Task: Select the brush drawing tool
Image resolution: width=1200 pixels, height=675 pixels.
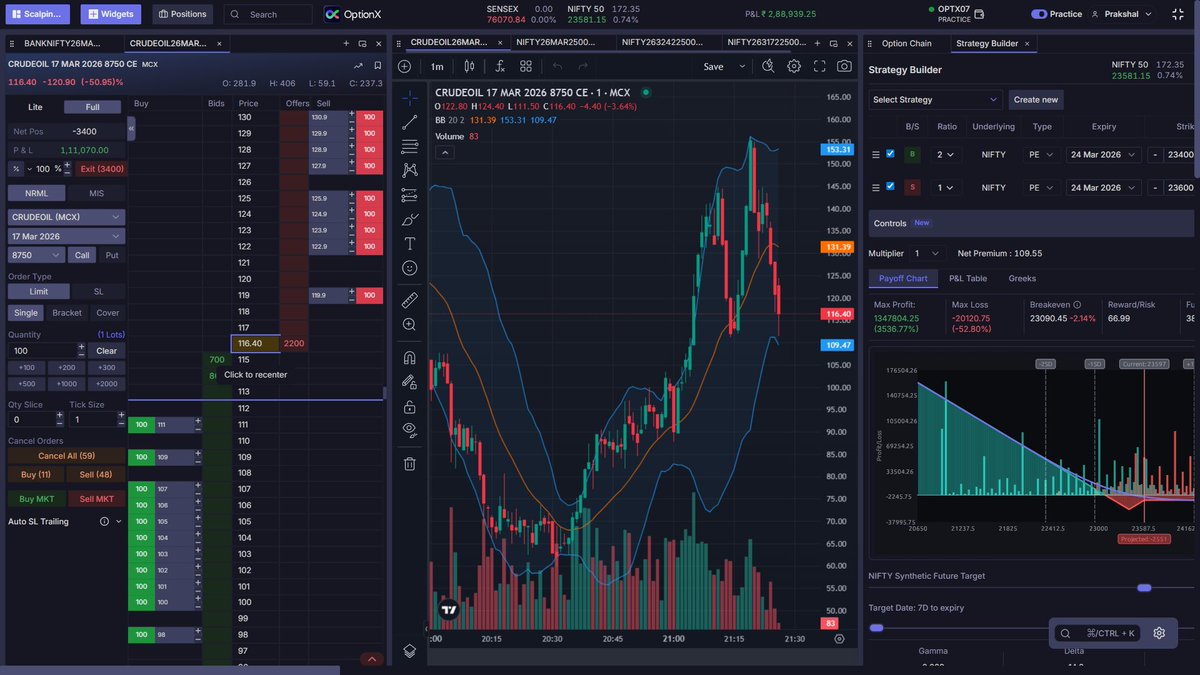Action: click(410, 219)
